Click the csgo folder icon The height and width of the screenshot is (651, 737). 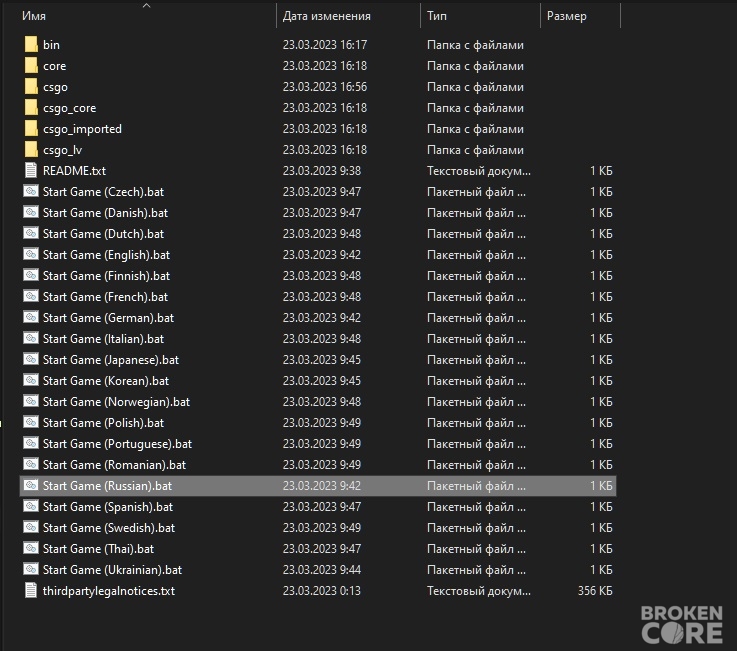click(x=31, y=87)
